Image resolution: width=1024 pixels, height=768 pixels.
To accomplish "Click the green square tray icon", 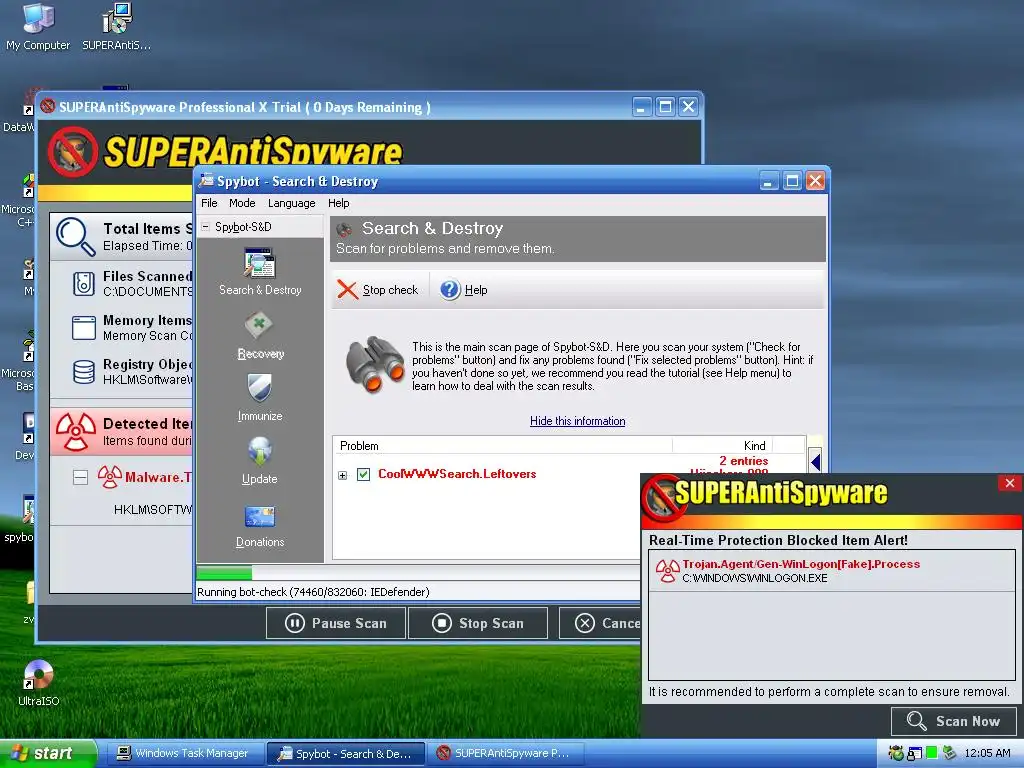I will click(931, 753).
